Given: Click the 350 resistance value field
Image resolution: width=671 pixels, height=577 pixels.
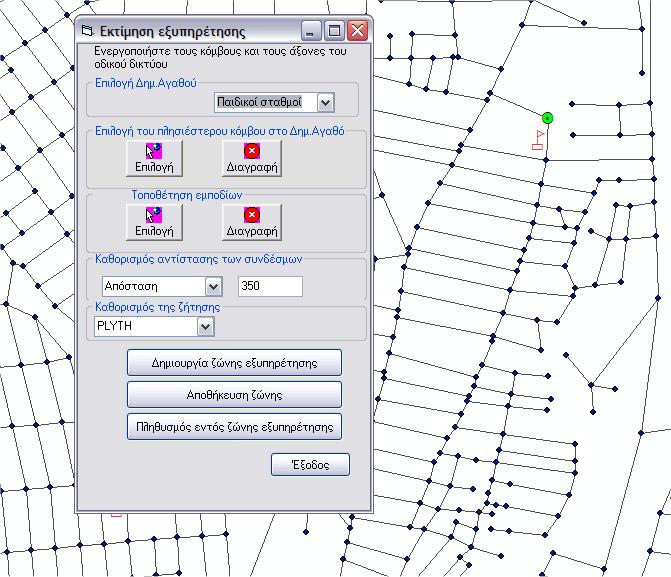Looking at the screenshot, I should [270, 286].
